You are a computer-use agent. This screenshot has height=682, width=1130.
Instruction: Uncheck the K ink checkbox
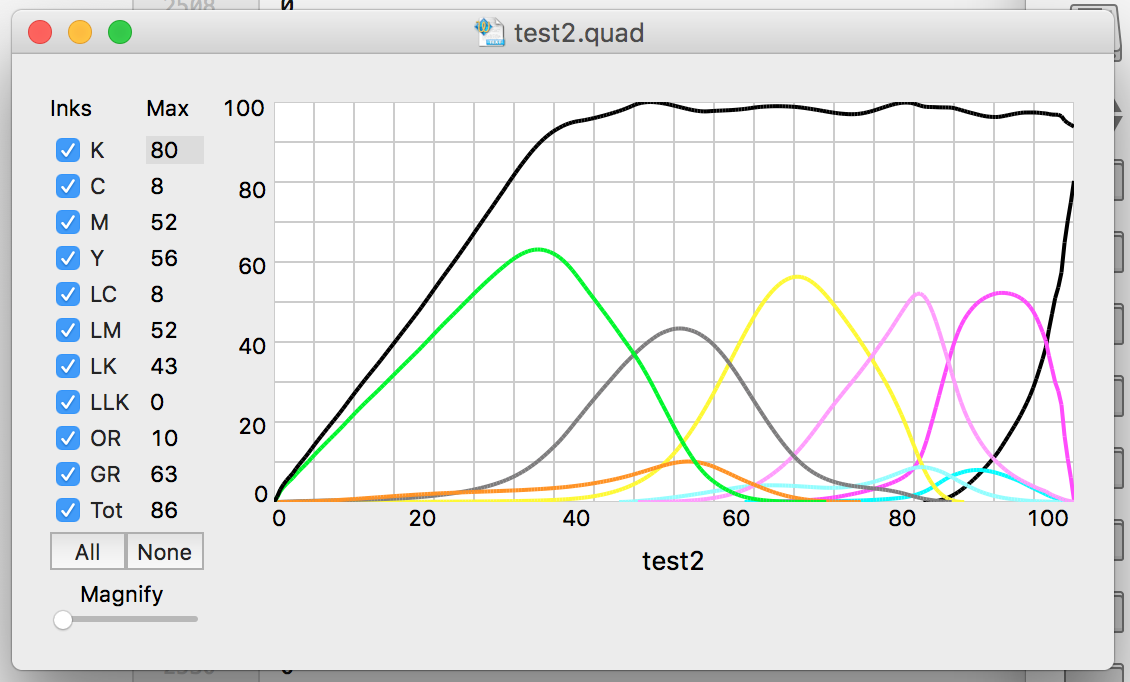[68, 150]
